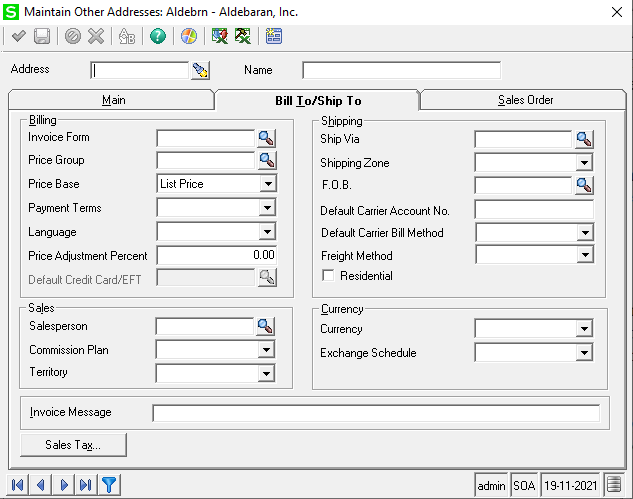The image size is (633, 499).
Task: Click the second Excel toolbar icon
Action: click(243, 36)
